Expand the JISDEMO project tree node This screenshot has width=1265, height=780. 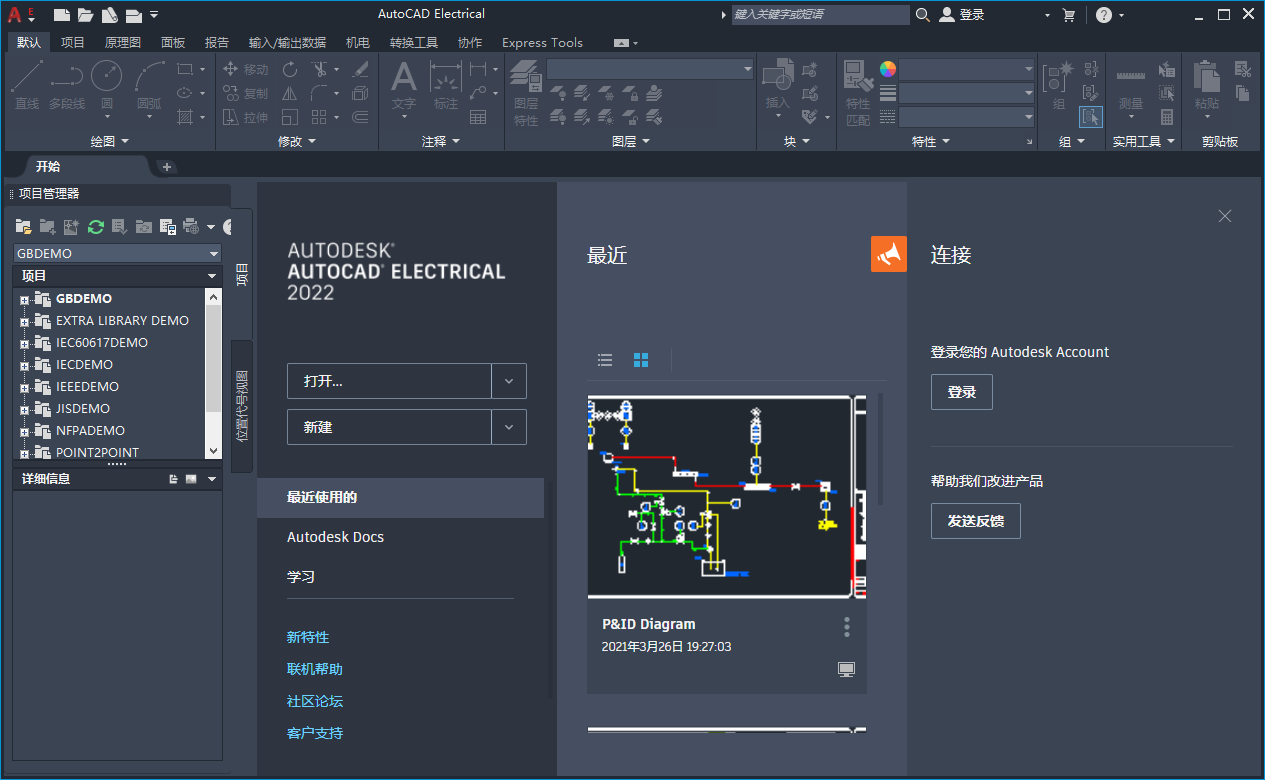(x=24, y=409)
